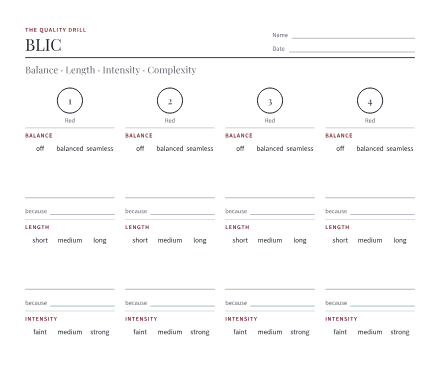Click the numbered circle 4
The width and height of the screenshot is (440, 373).
370,101
